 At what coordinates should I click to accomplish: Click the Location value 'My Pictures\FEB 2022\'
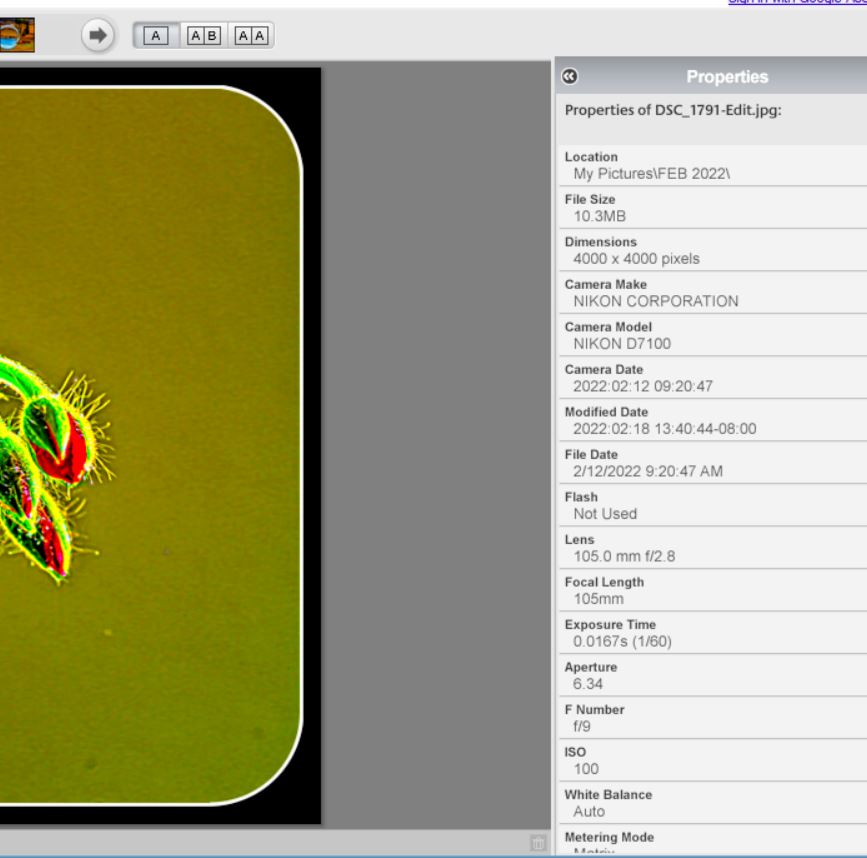click(651, 174)
